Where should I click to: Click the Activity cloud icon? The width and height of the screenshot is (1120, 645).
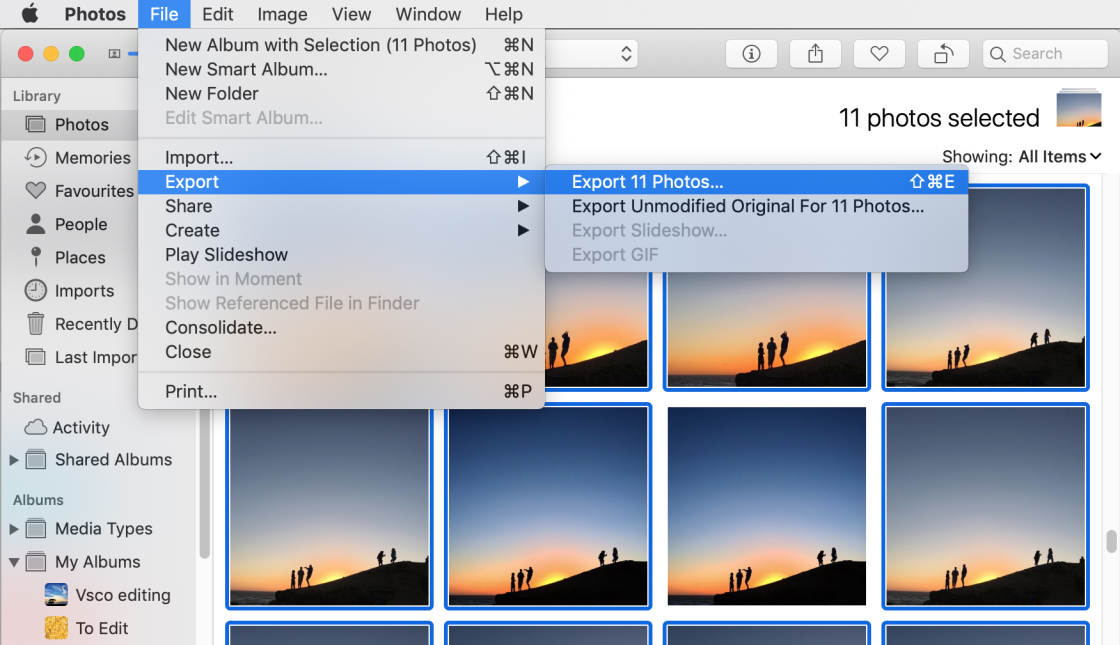(35, 427)
